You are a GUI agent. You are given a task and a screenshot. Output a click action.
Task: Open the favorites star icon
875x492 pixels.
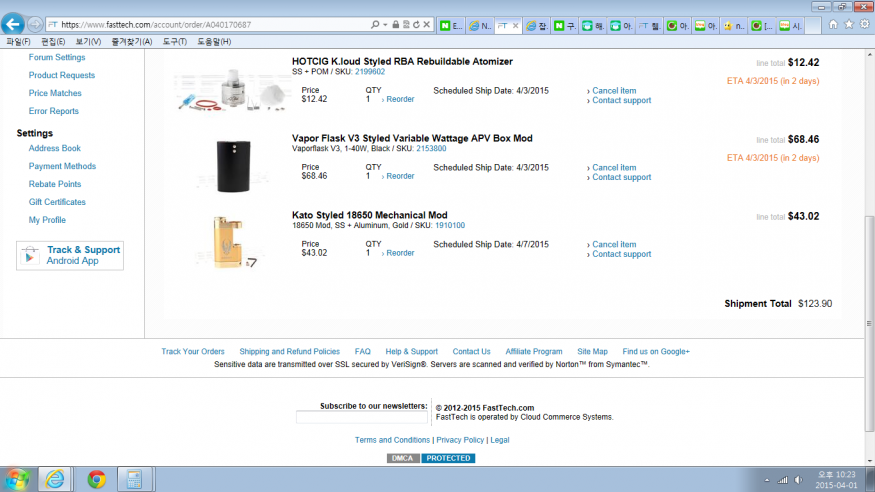point(849,24)
